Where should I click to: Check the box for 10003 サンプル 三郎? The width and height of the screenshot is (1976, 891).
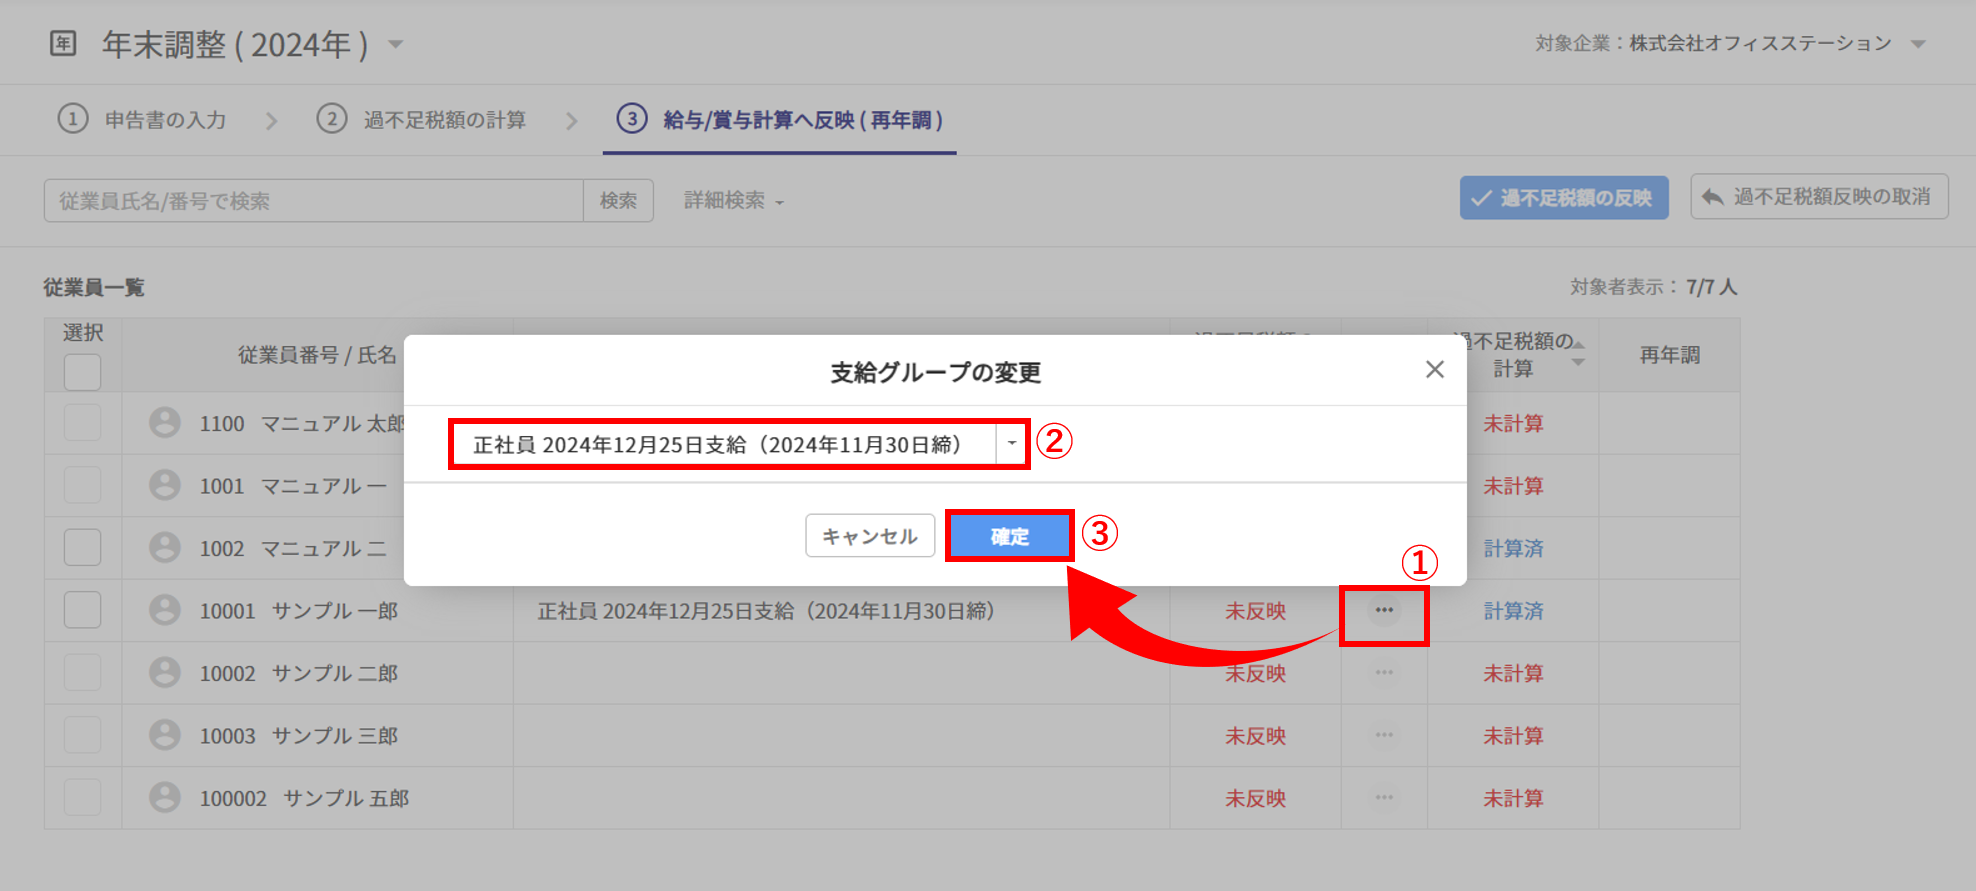click(83, 735)
